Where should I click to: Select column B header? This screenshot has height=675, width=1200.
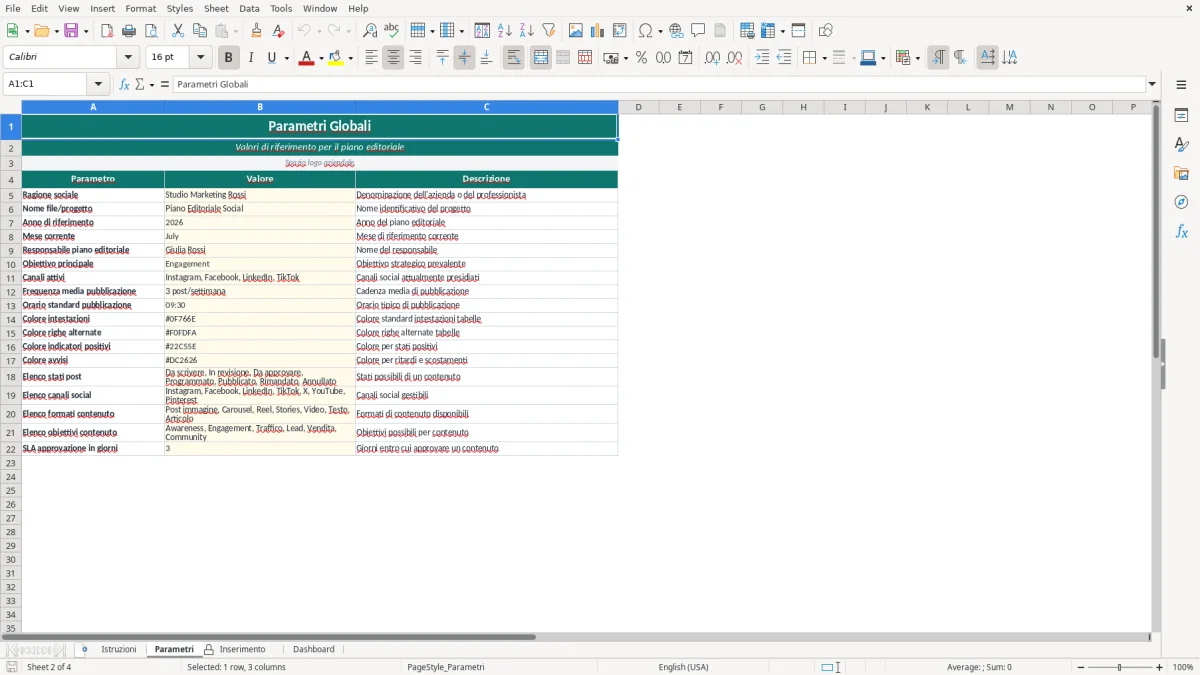[x=260, y=107]
